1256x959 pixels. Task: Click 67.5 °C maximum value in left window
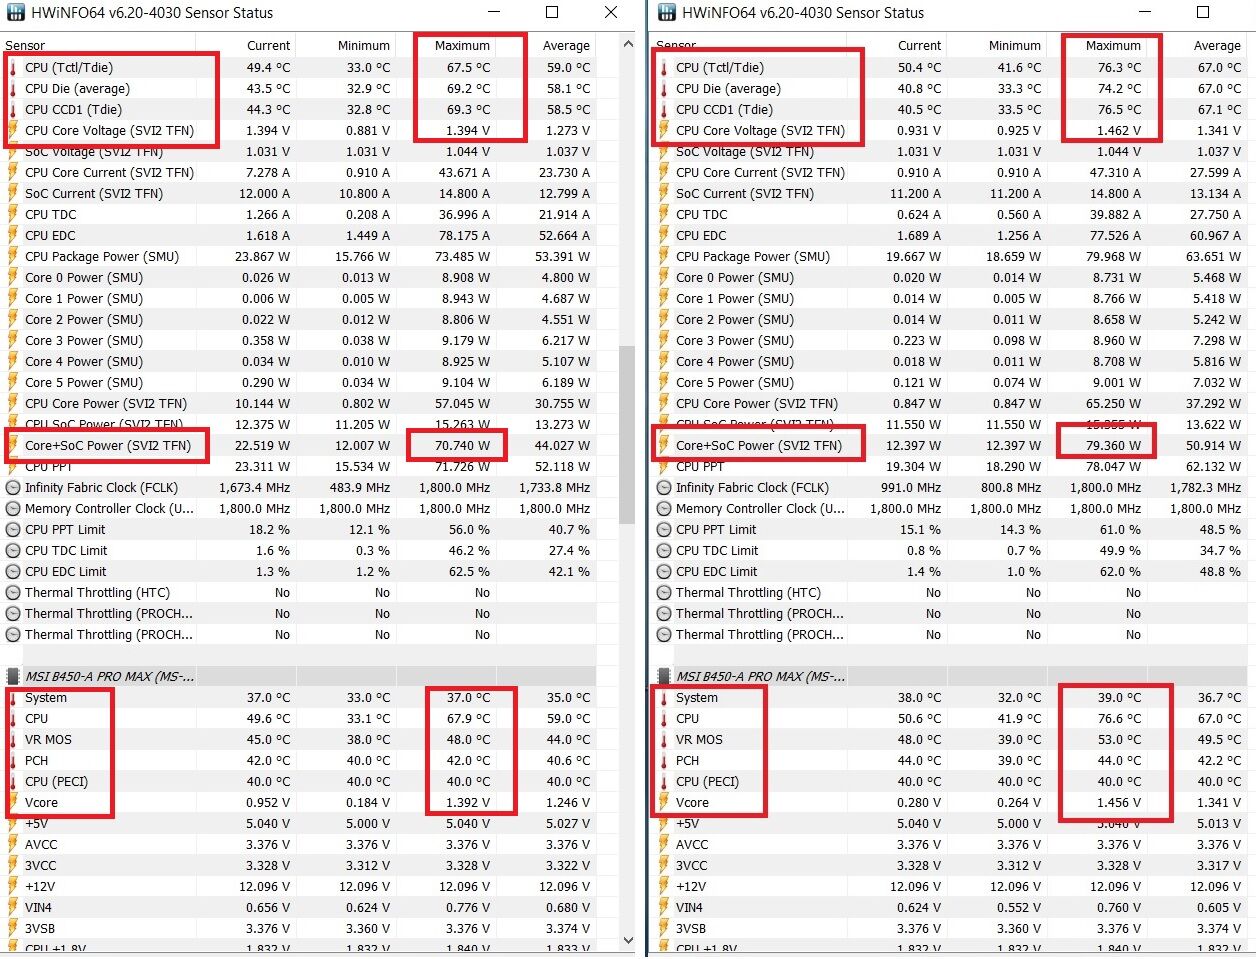[468, 68]
